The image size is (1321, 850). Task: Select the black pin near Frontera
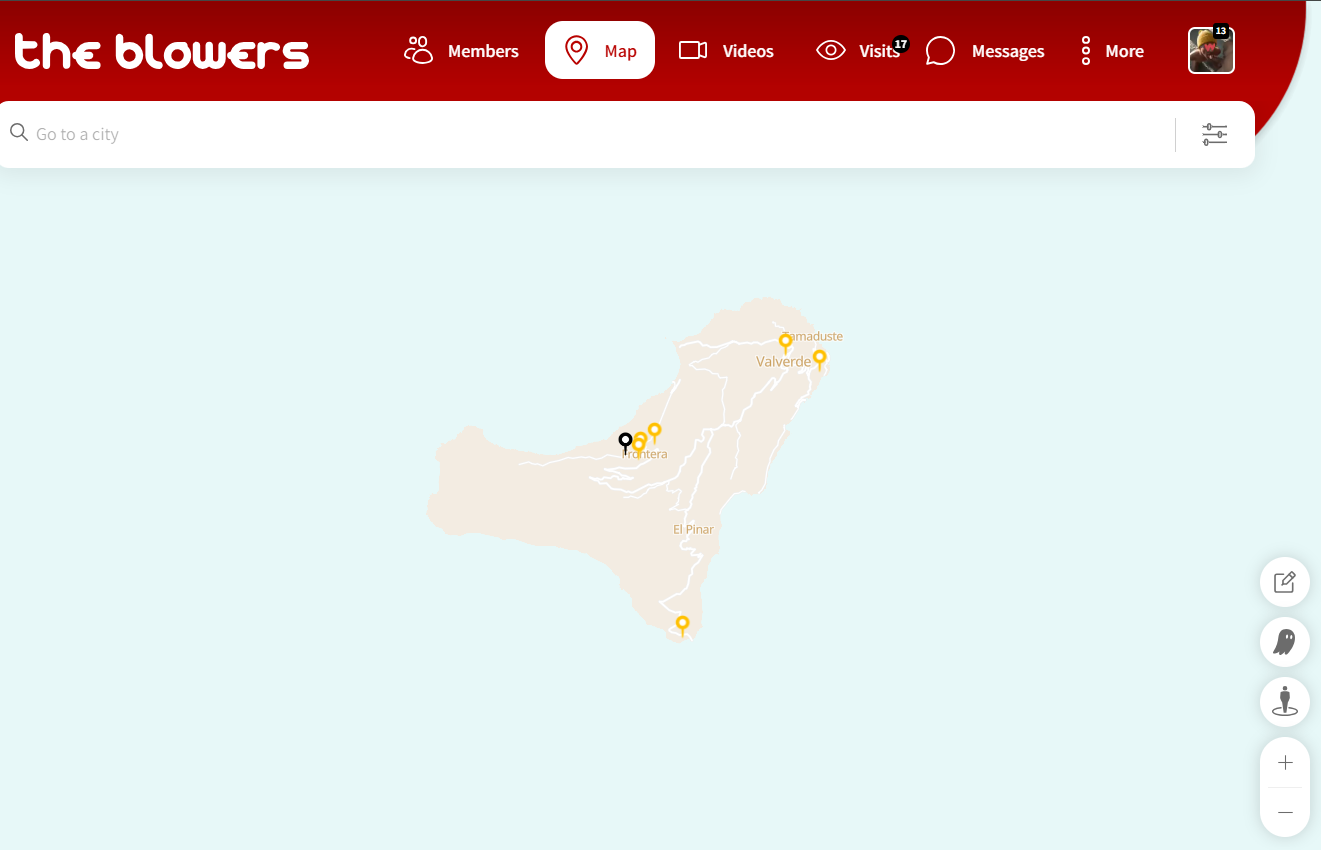point(626,443)
